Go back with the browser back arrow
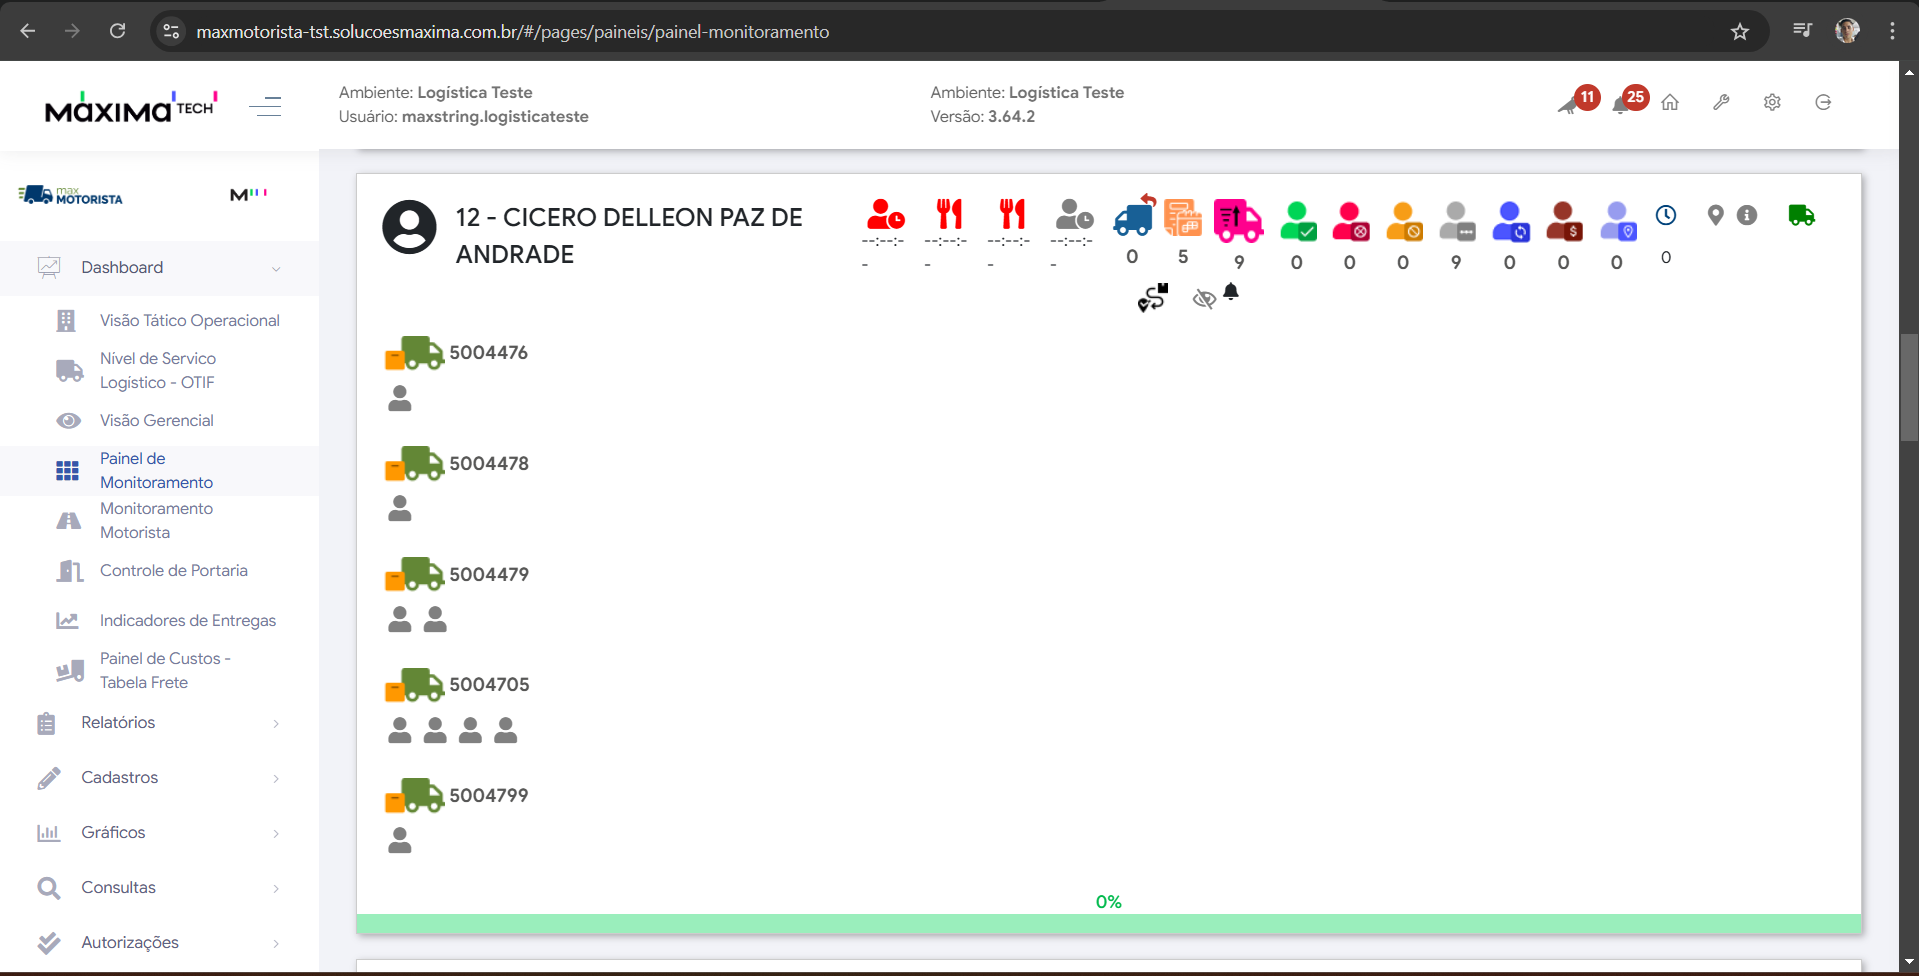This screenshot has height=976, width=1919. click(28, 31)
